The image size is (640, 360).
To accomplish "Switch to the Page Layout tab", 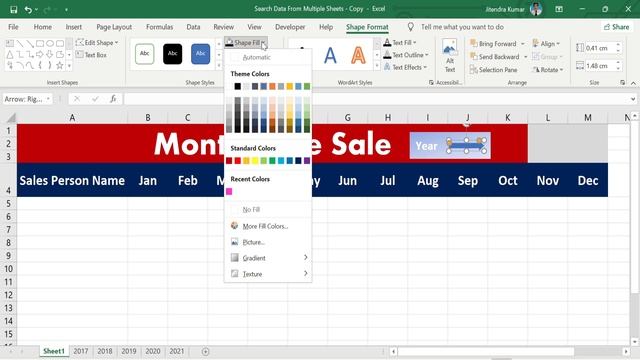I will (114, 27).
